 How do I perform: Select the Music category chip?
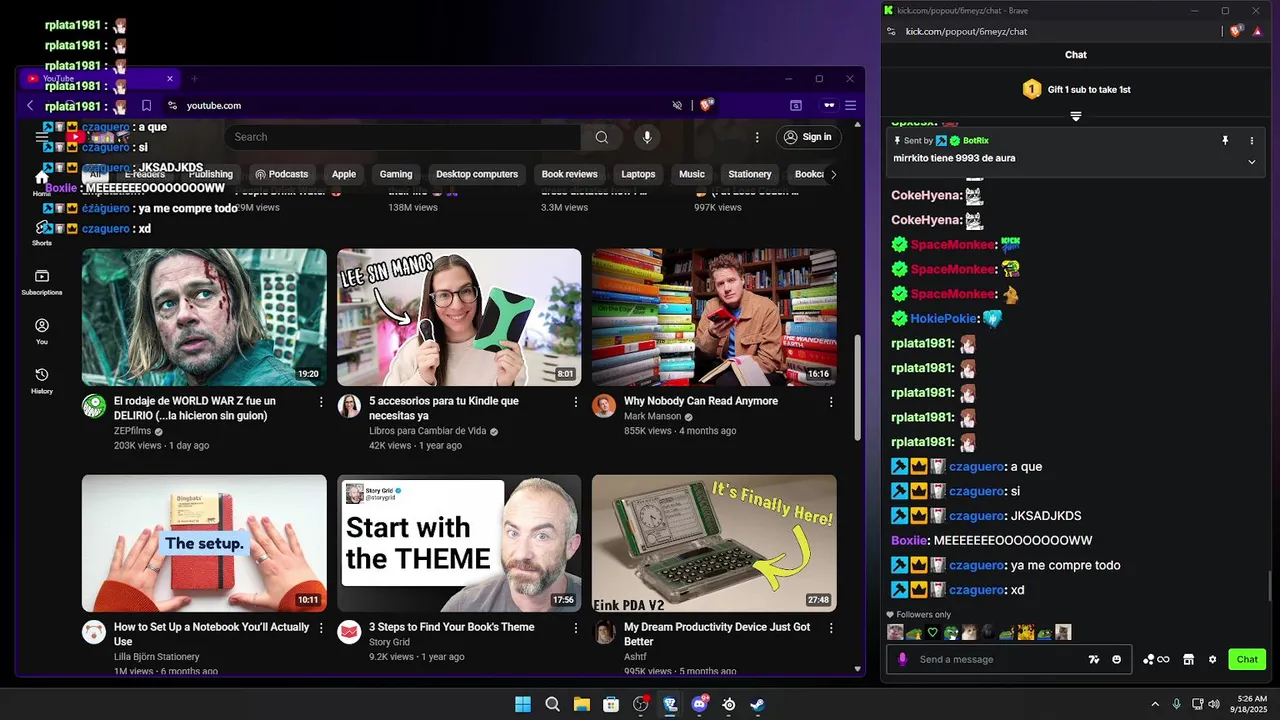[x=692, y=174]
